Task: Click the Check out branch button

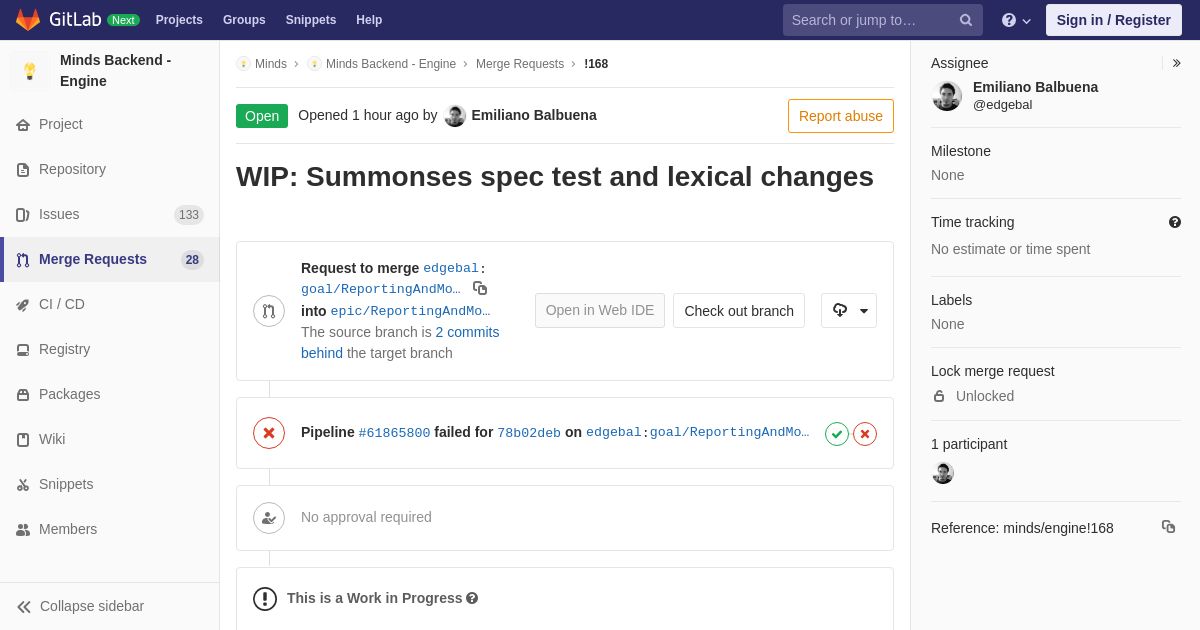Action: point(739,311)
